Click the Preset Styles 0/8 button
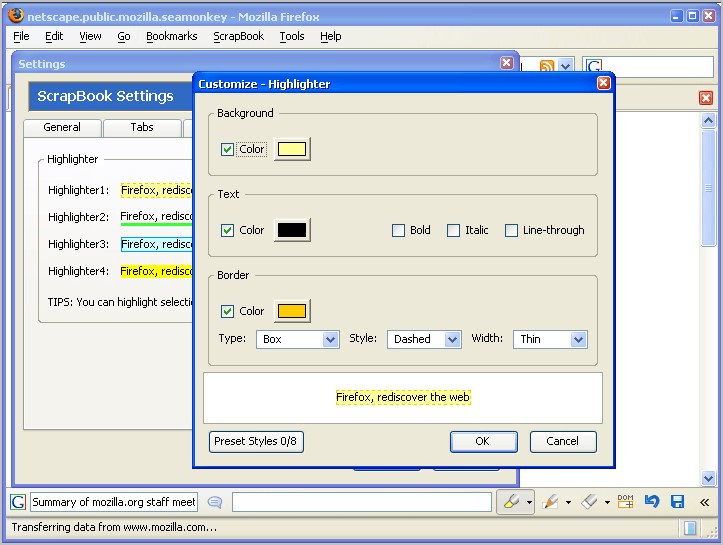The width and height of the screenshot is (723, 545). click(x=256, y=441)
